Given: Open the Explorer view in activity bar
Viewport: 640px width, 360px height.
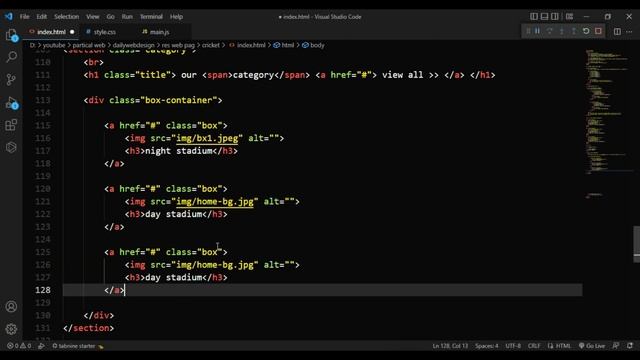Looking at the screenshot, I should point(11,35).
